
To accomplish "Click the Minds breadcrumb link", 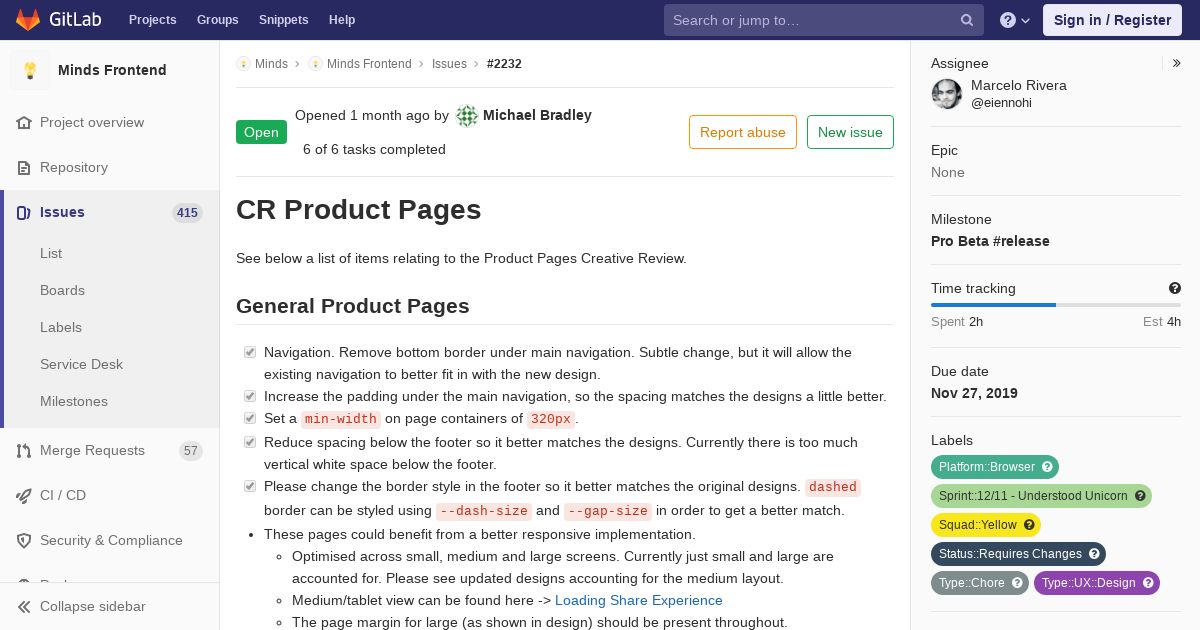I will (x=271, y=63).
